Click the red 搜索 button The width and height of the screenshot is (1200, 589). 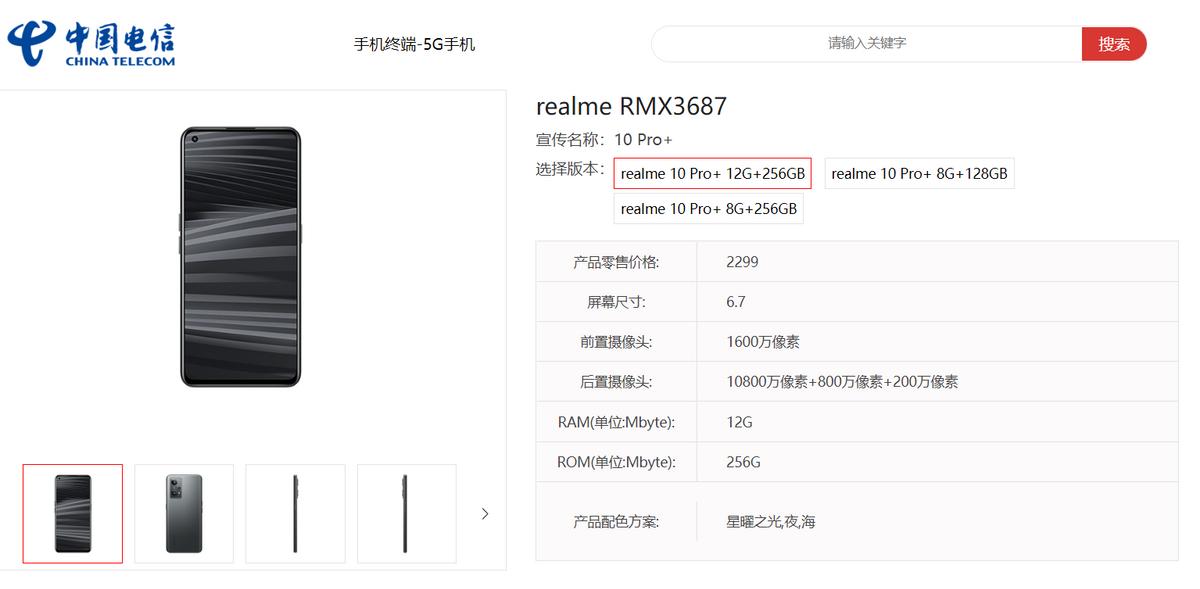[1114, 43]
